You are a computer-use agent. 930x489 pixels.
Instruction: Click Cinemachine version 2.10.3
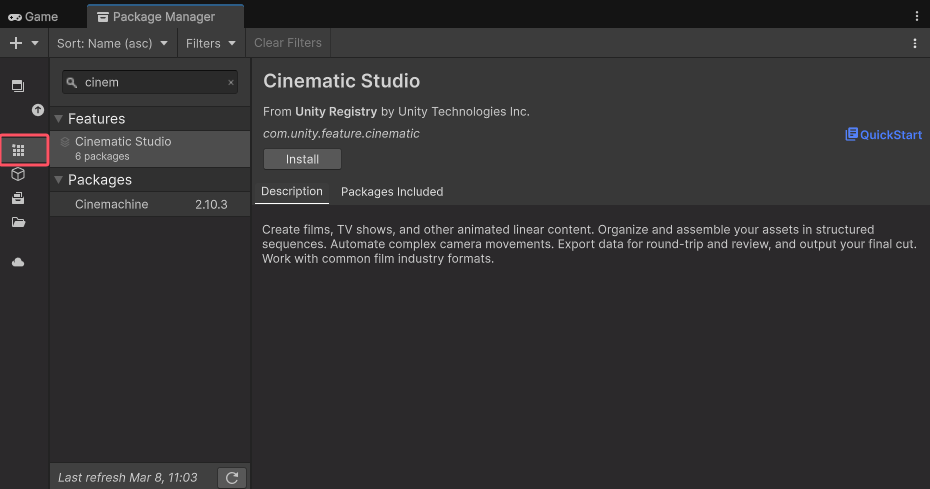[x=211, y=204]
